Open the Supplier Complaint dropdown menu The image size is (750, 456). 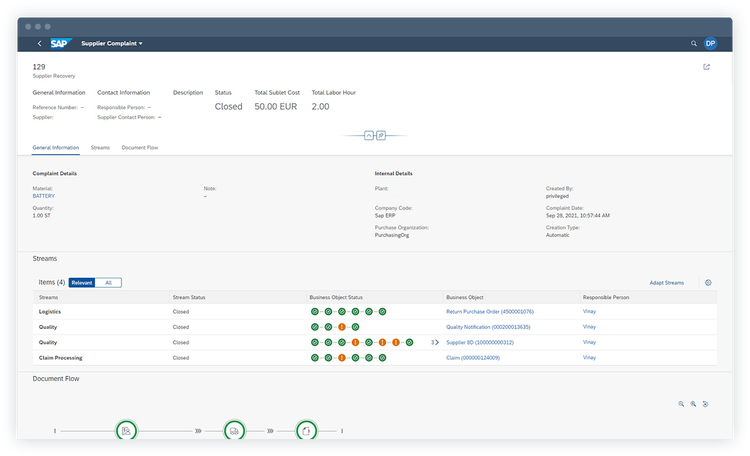(112, 44)
